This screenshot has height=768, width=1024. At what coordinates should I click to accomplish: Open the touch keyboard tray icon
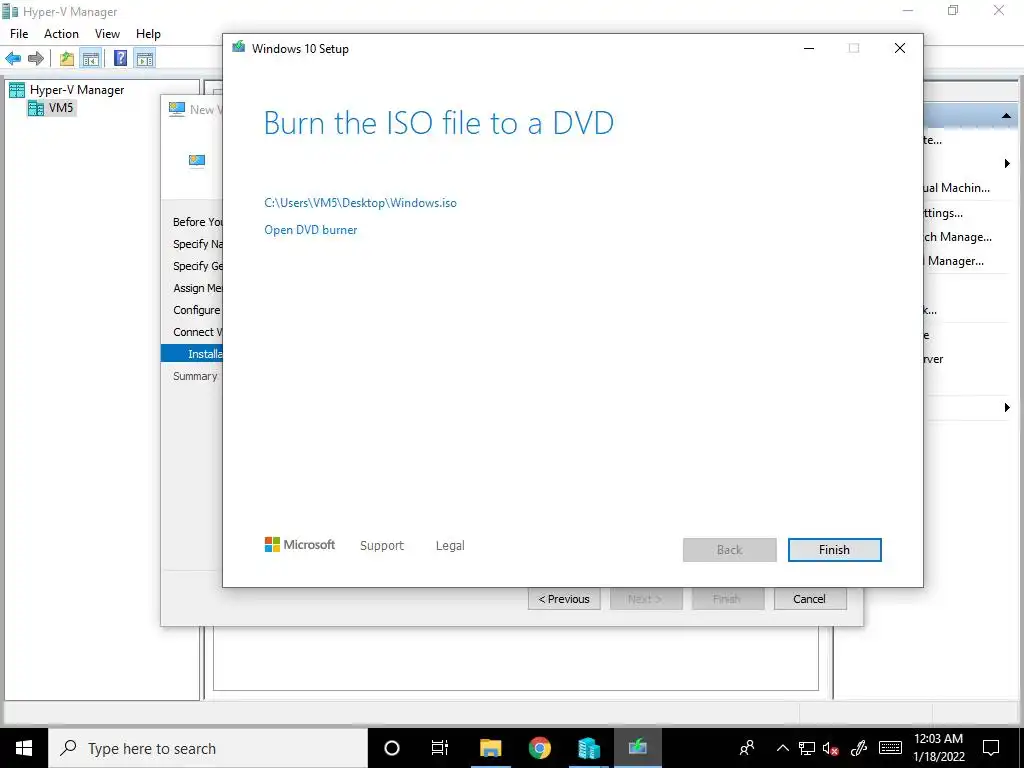890,748
